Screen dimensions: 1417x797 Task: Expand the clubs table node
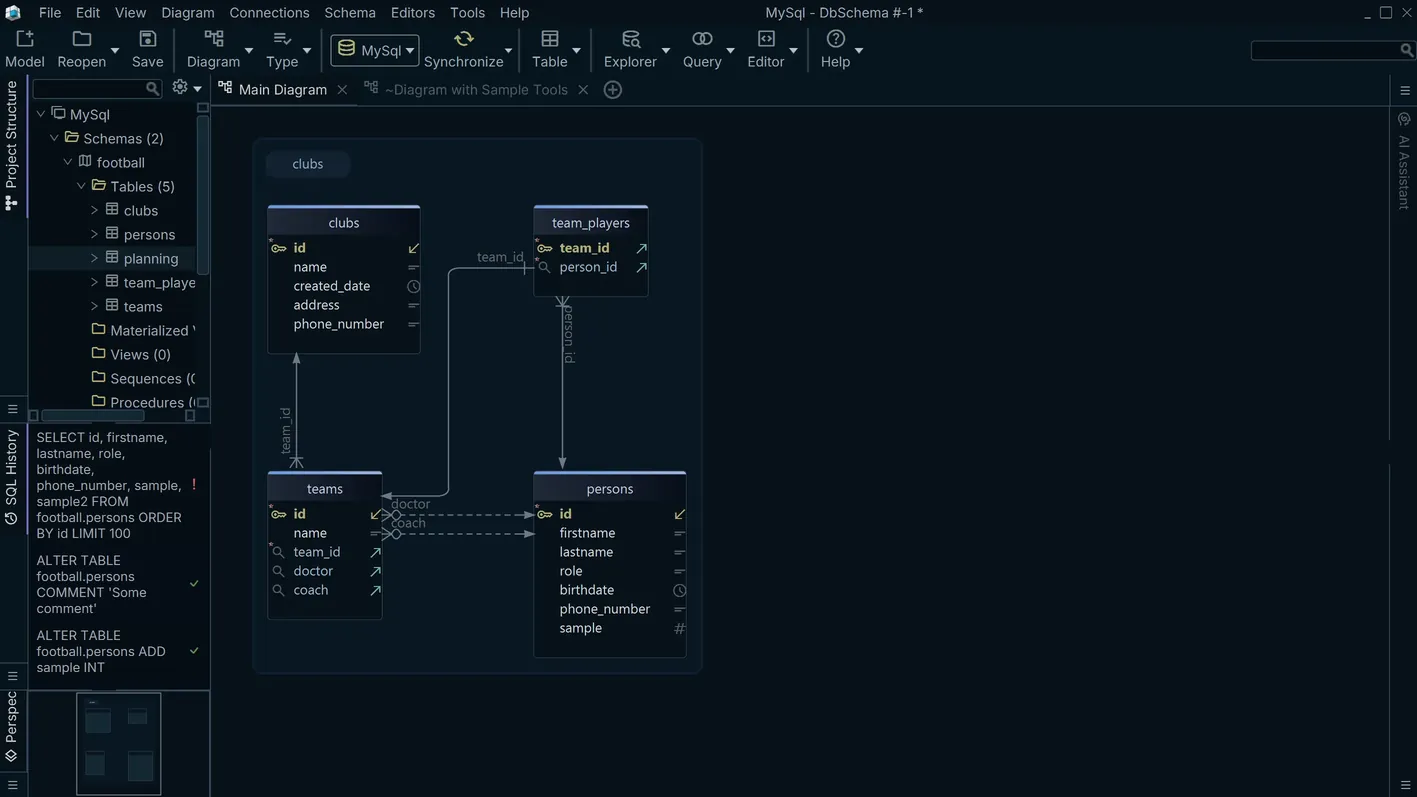click(95, 210)
